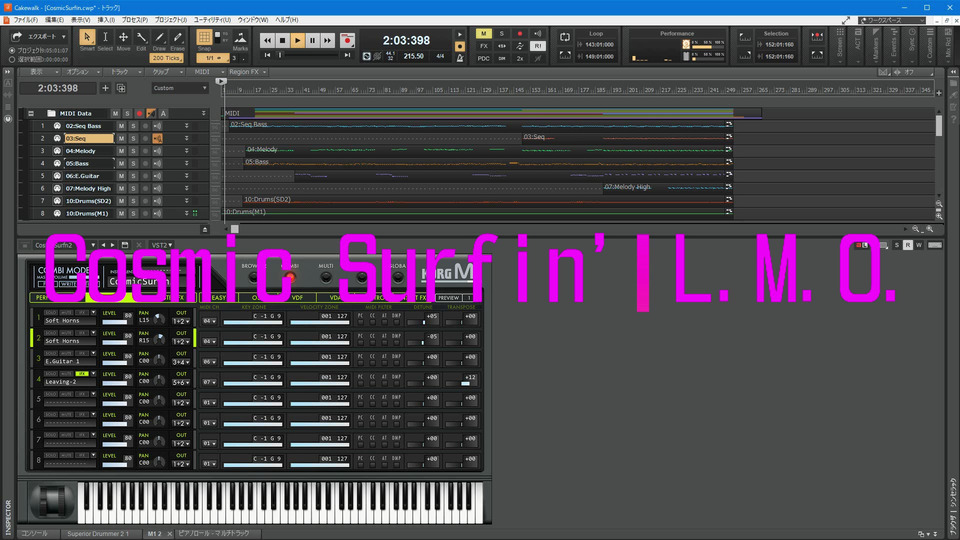The width and height of the screenshot is (960, 540).
Task: Add a new track with plus button
Action: tap(105, 88)
